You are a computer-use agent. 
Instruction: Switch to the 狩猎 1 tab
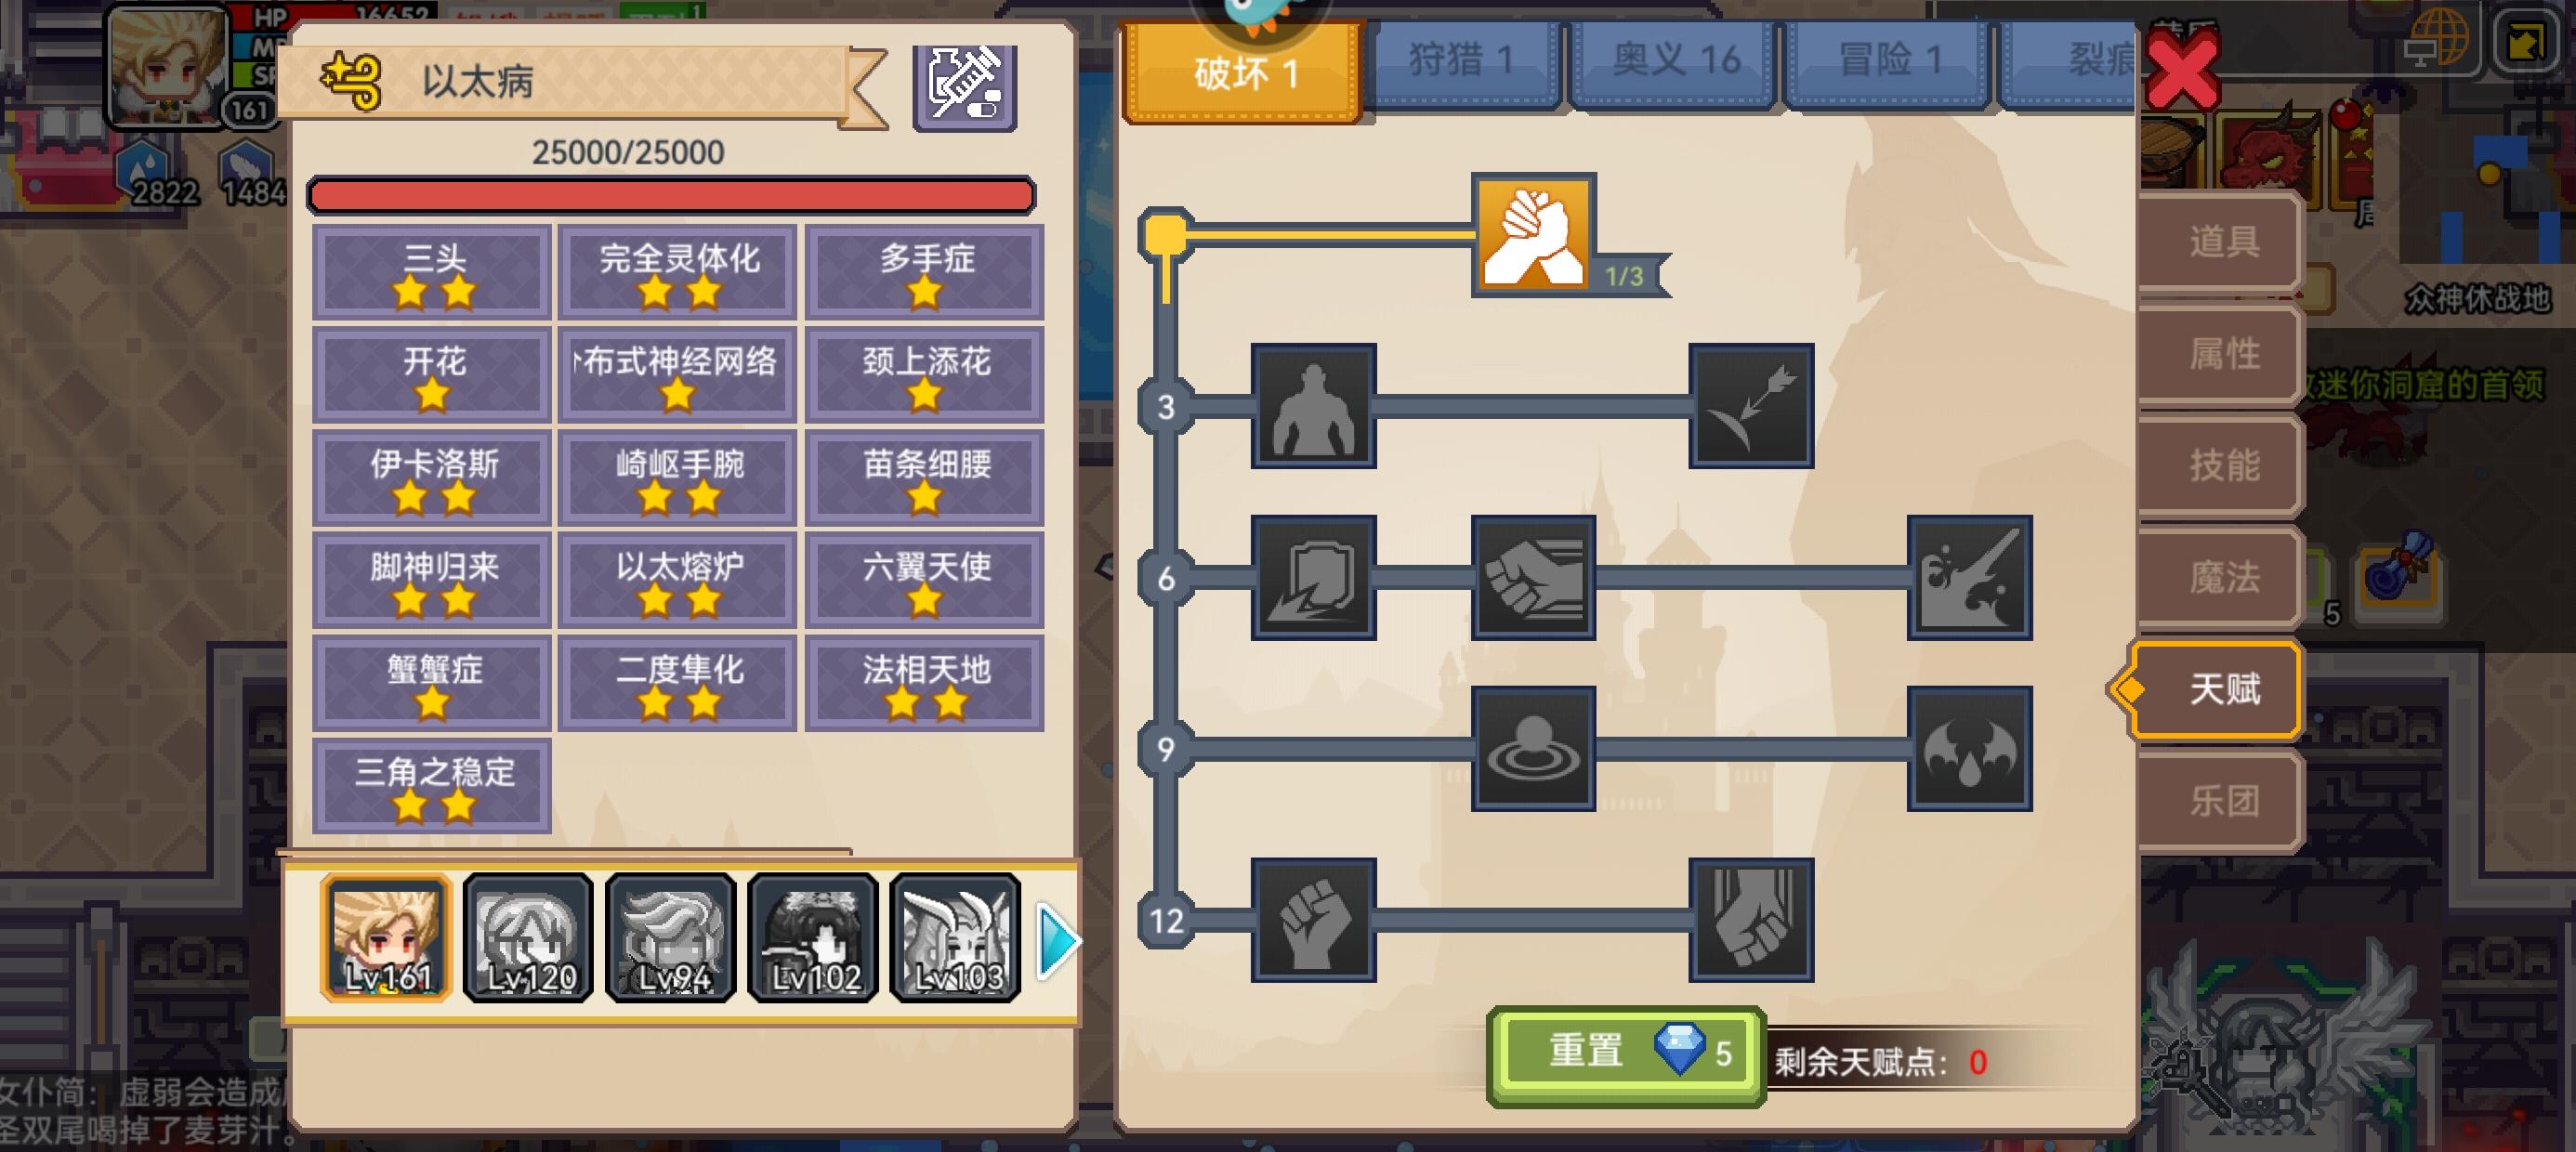[x=1461, y=62]
